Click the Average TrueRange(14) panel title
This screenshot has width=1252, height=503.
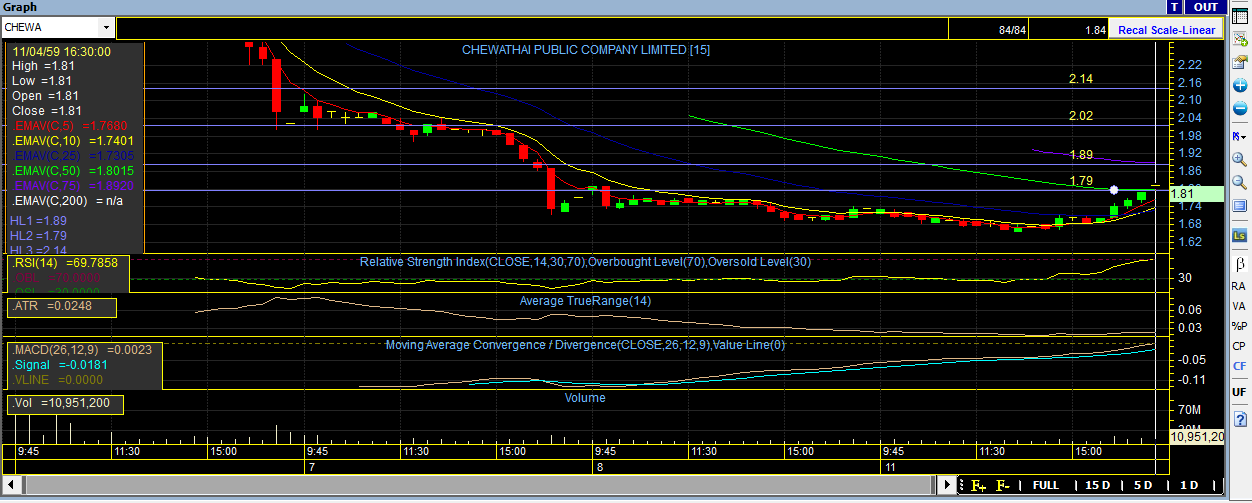[x=586, y=300]
